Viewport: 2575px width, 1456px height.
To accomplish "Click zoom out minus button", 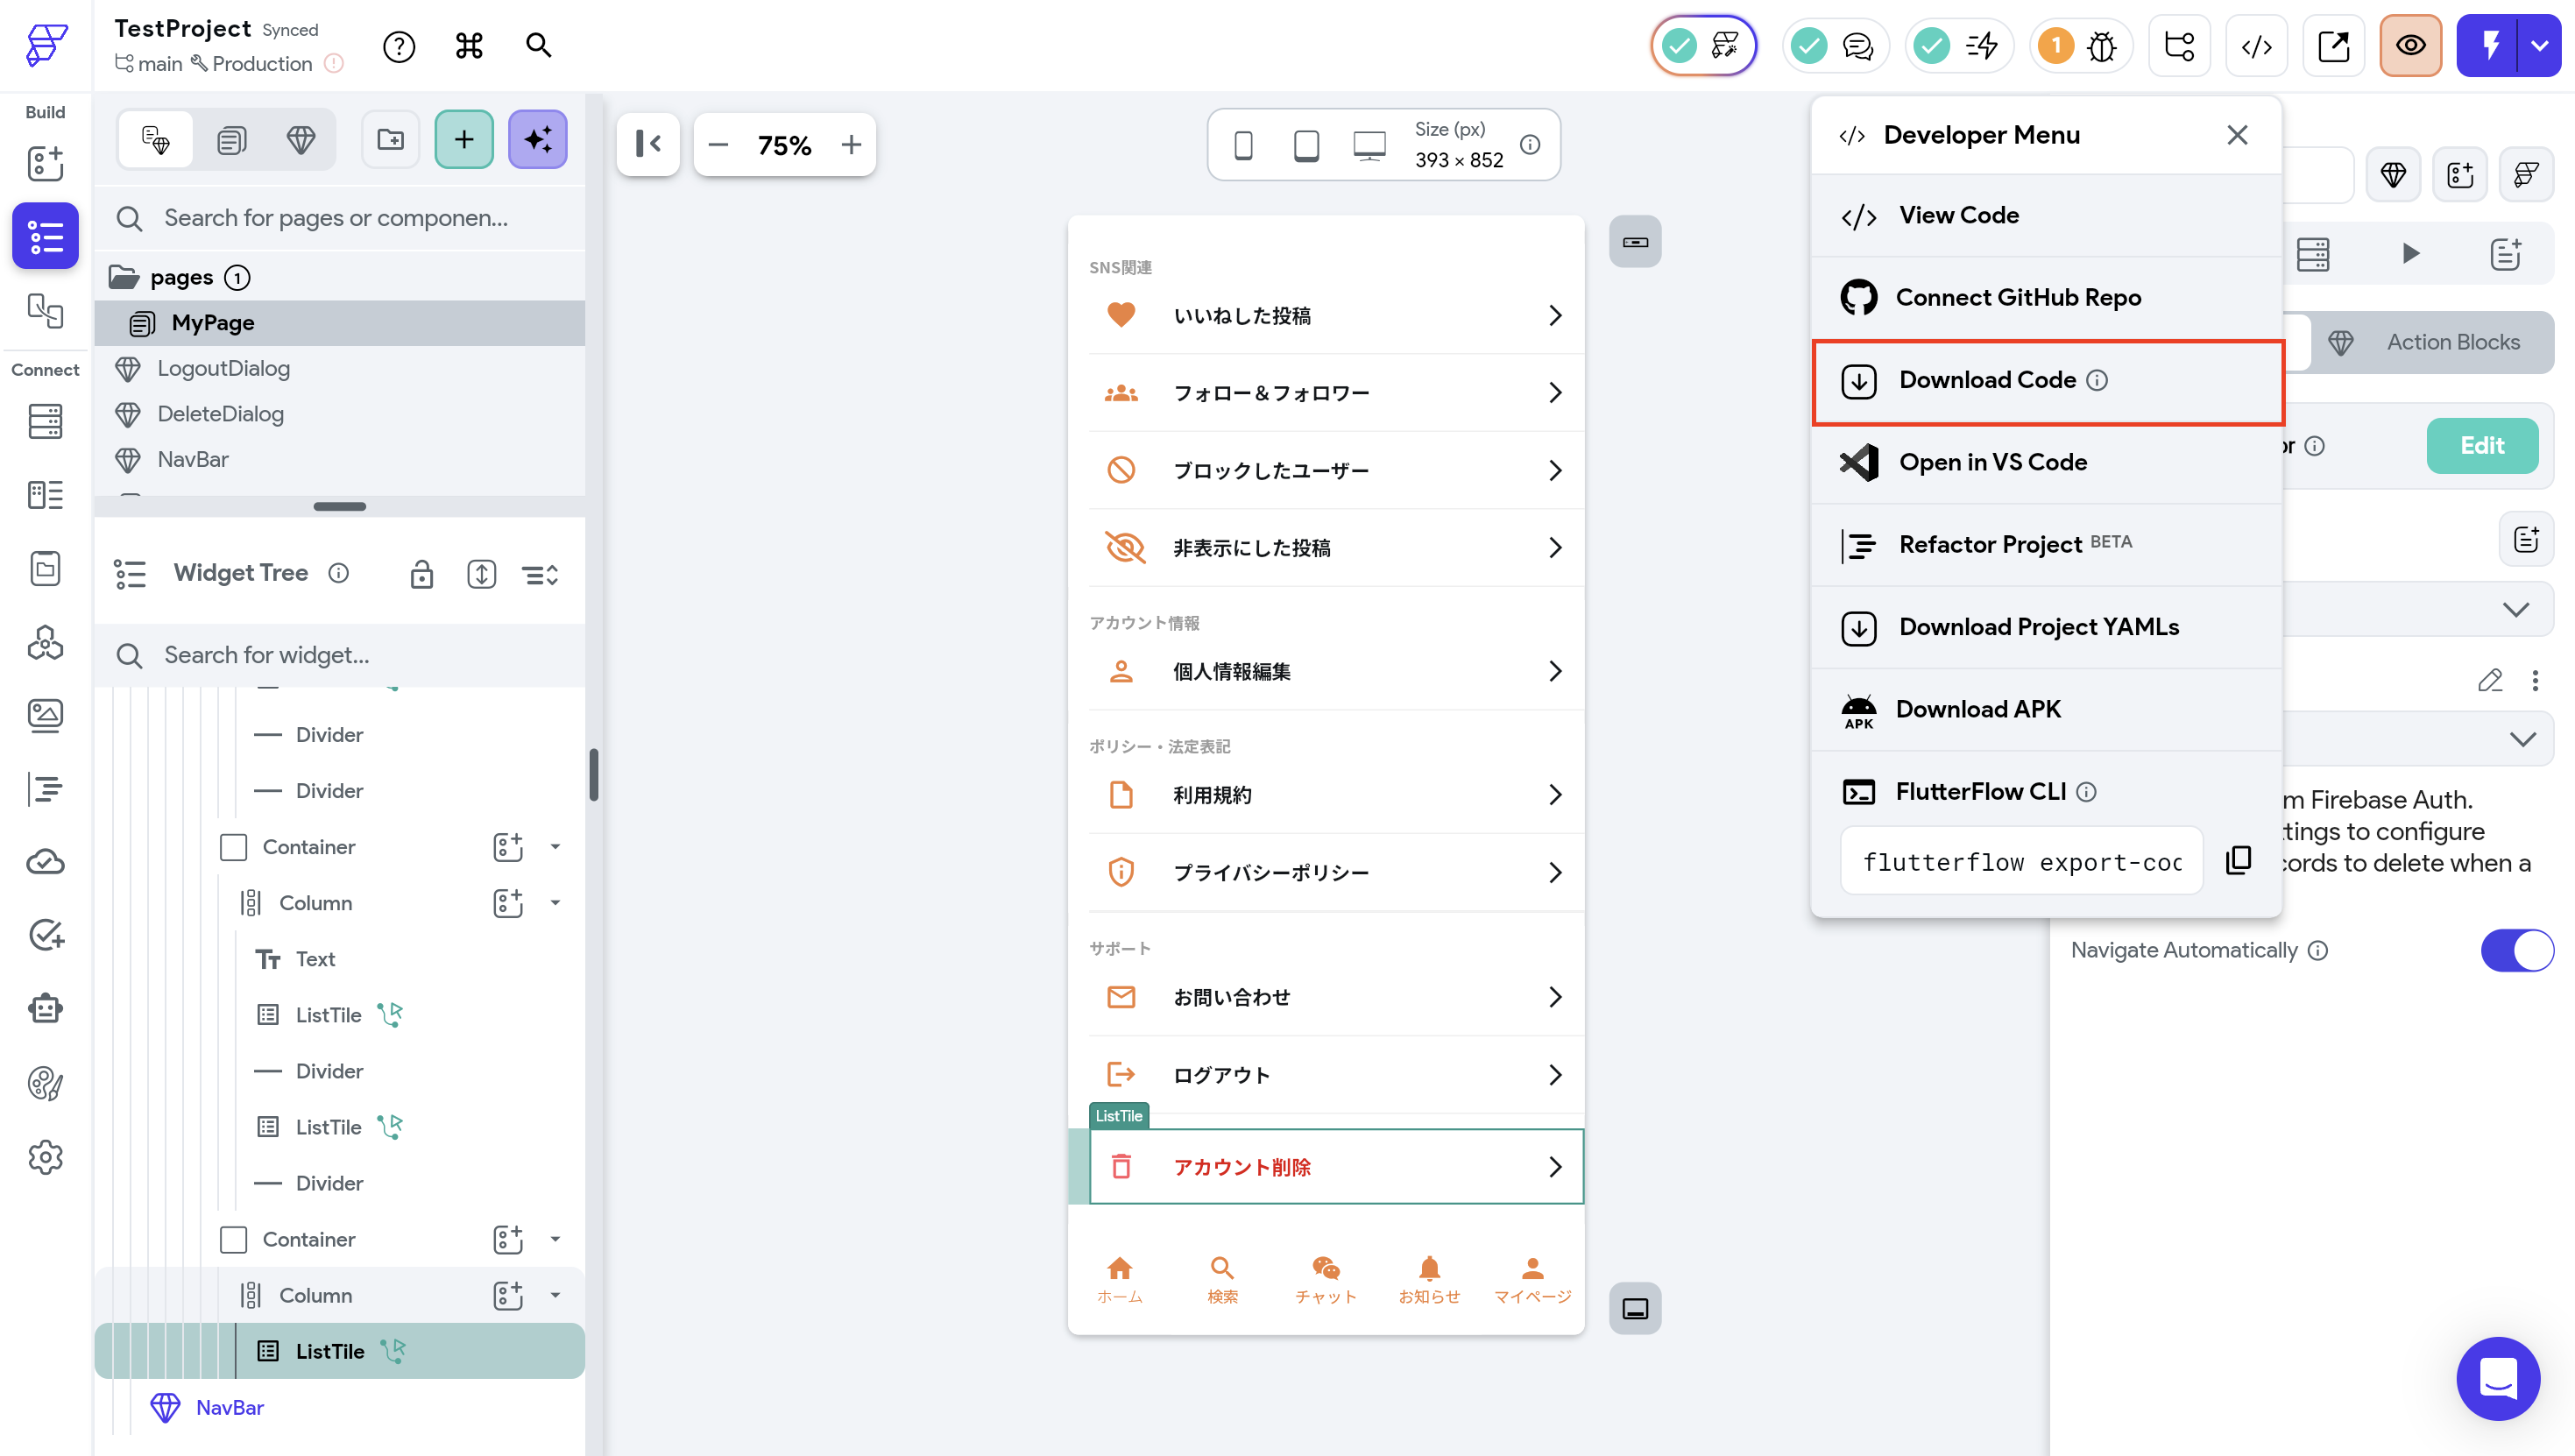I will pos(718,145).
